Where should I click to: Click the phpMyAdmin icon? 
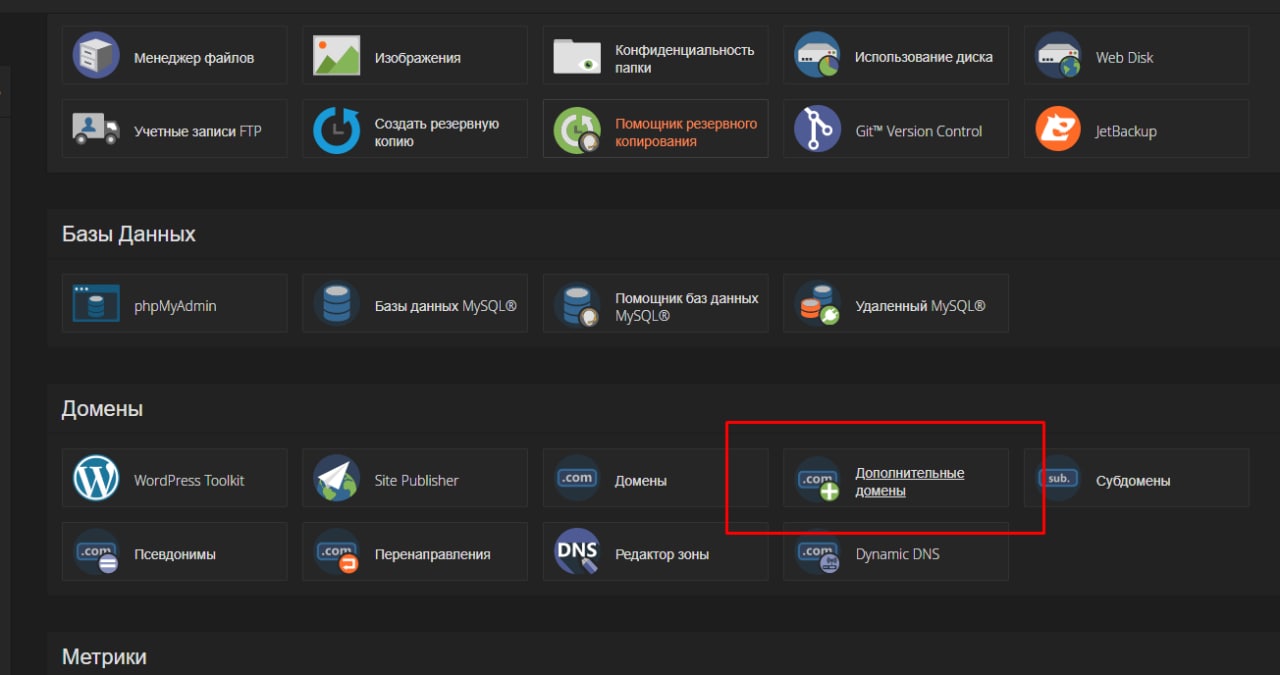(96, 304)
